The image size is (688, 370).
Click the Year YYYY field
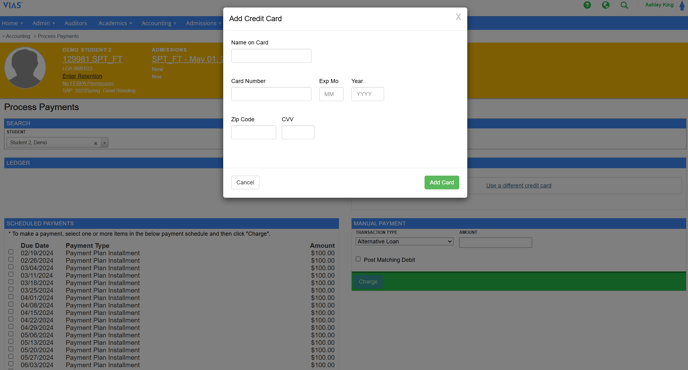[x=367, y=94]
